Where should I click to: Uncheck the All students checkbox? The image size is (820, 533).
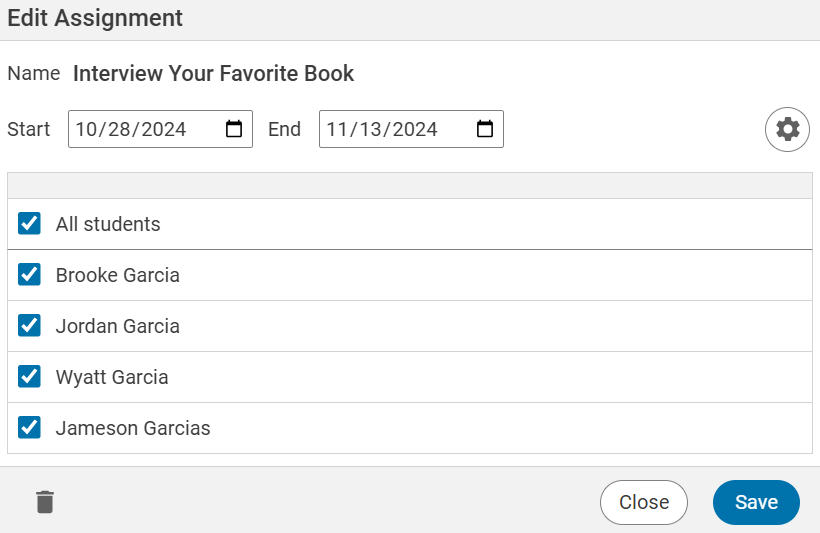30,224
